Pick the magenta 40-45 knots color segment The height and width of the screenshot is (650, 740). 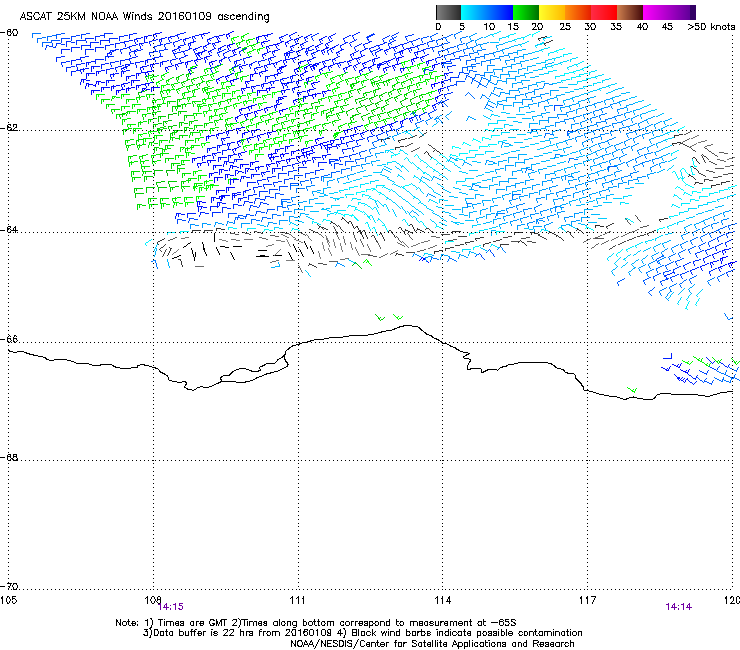click(656, 12)
